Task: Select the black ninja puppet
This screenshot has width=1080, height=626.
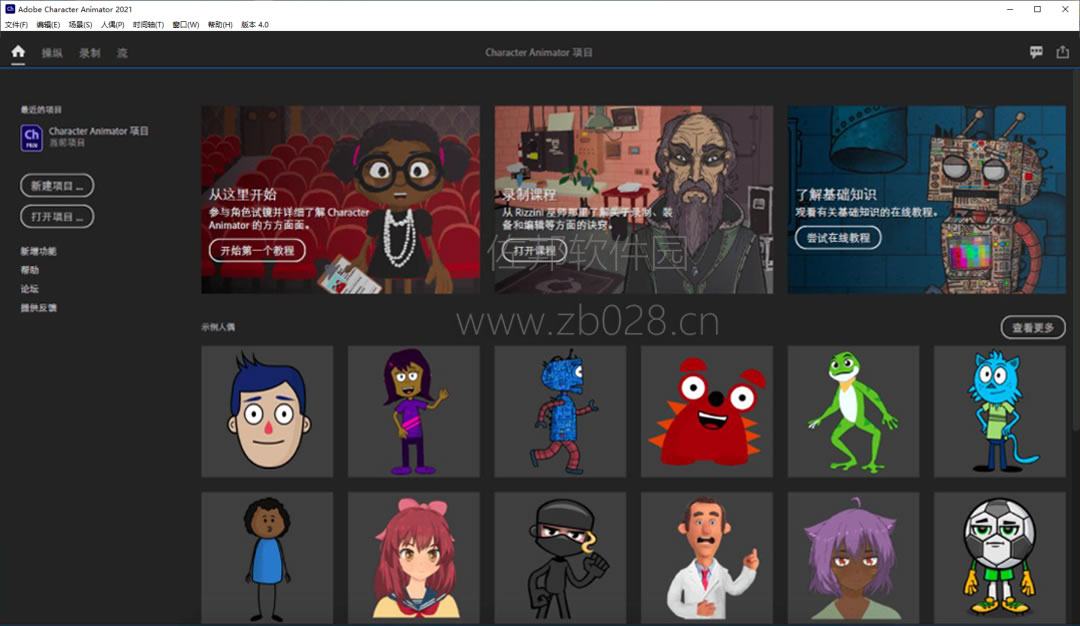Action: click(x=560, y=558)
